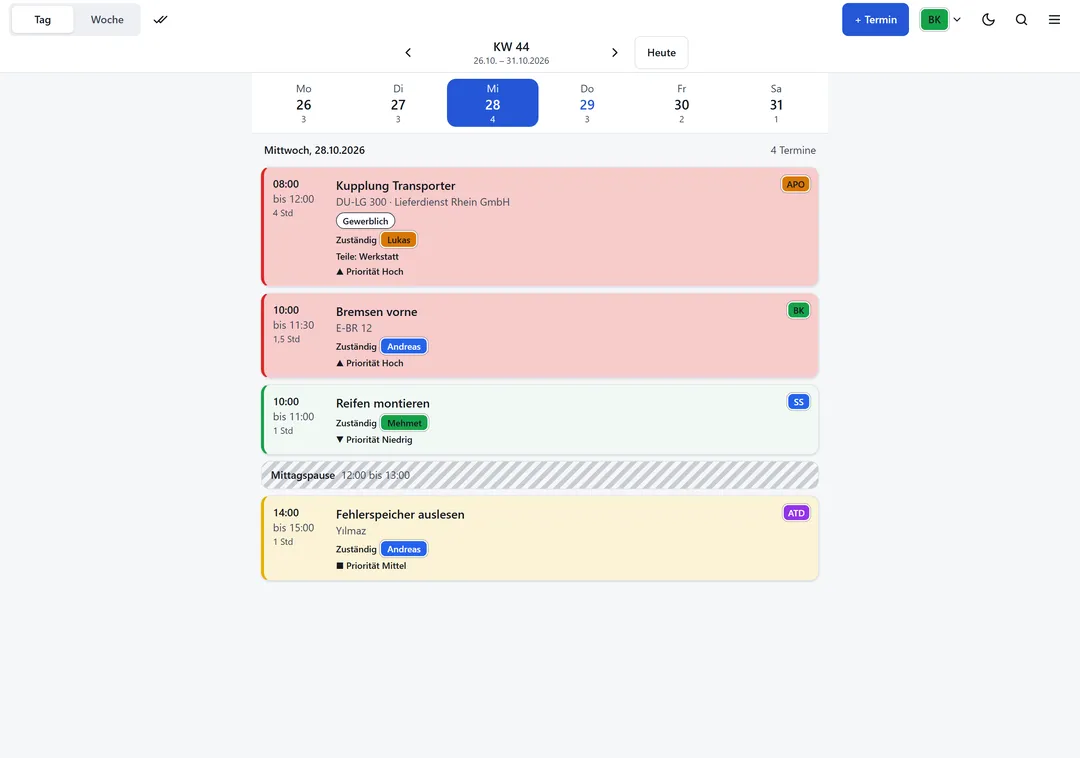Click the Andreas tag on Bremsen vorne
1080x758 pixels.
click(404, 346)
